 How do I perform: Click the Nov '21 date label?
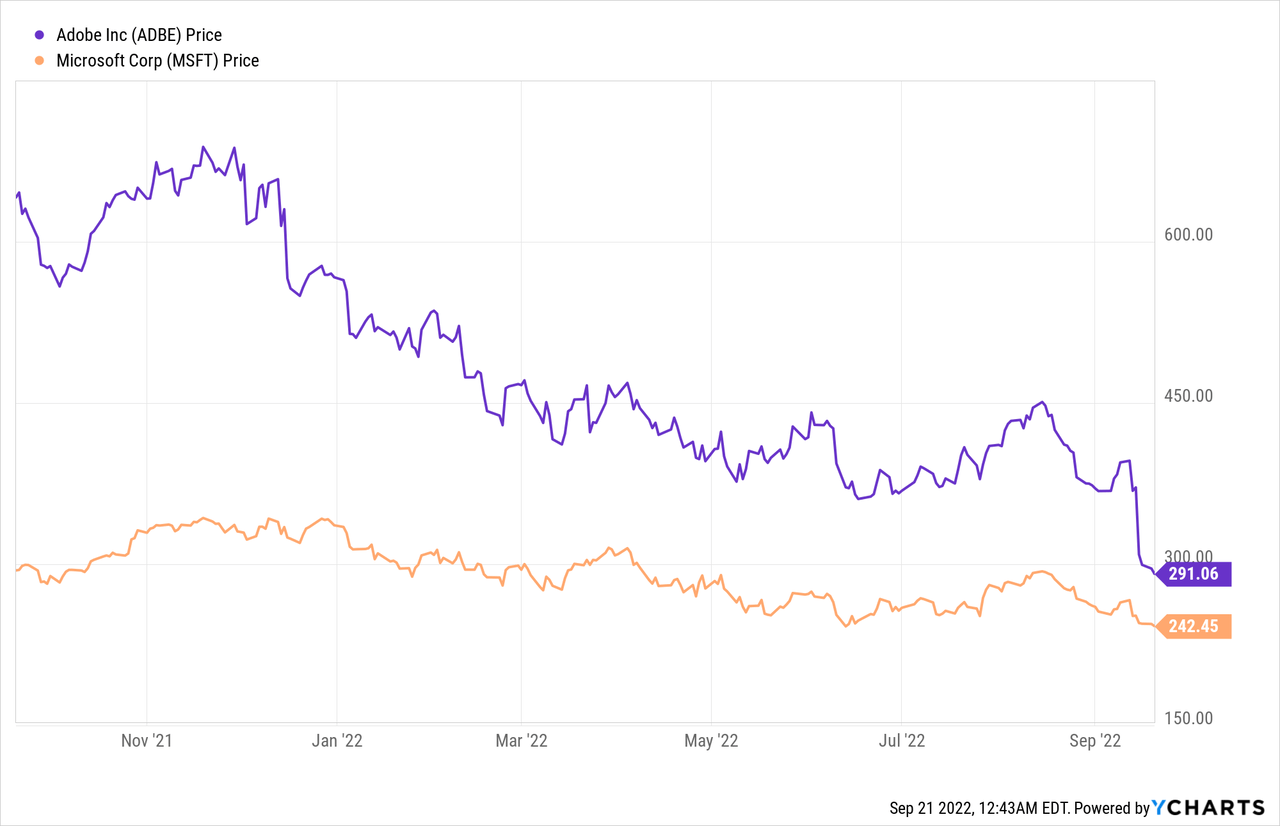(147, 741)
